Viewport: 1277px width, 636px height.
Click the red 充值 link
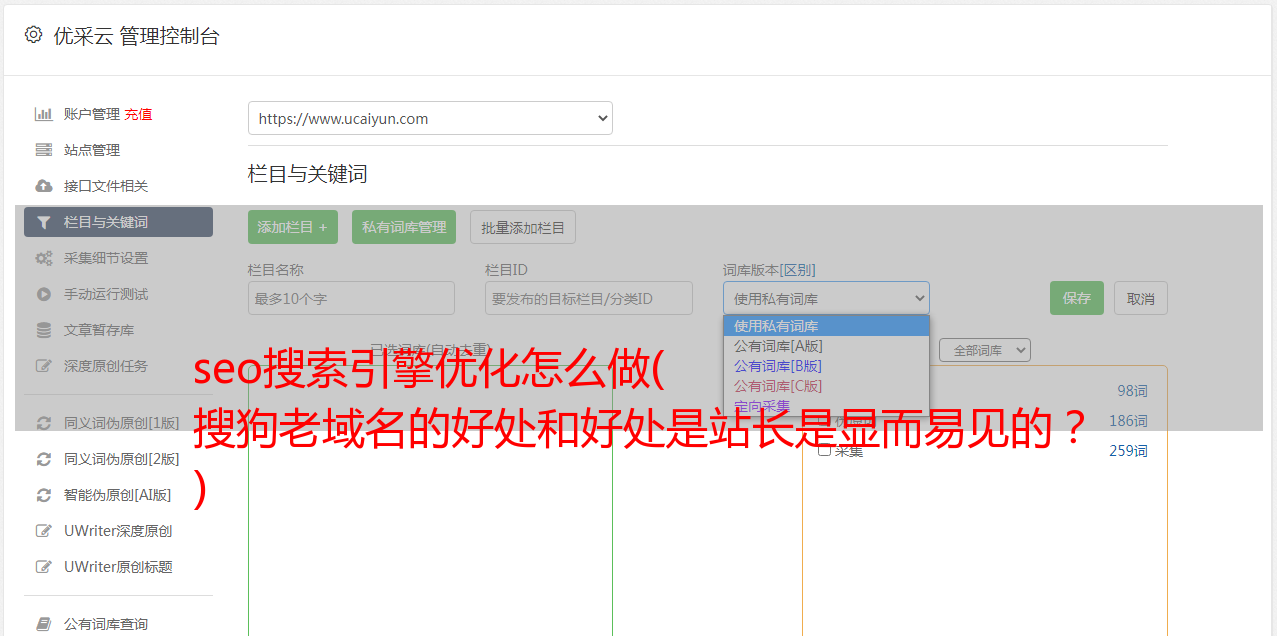(139, 114)
